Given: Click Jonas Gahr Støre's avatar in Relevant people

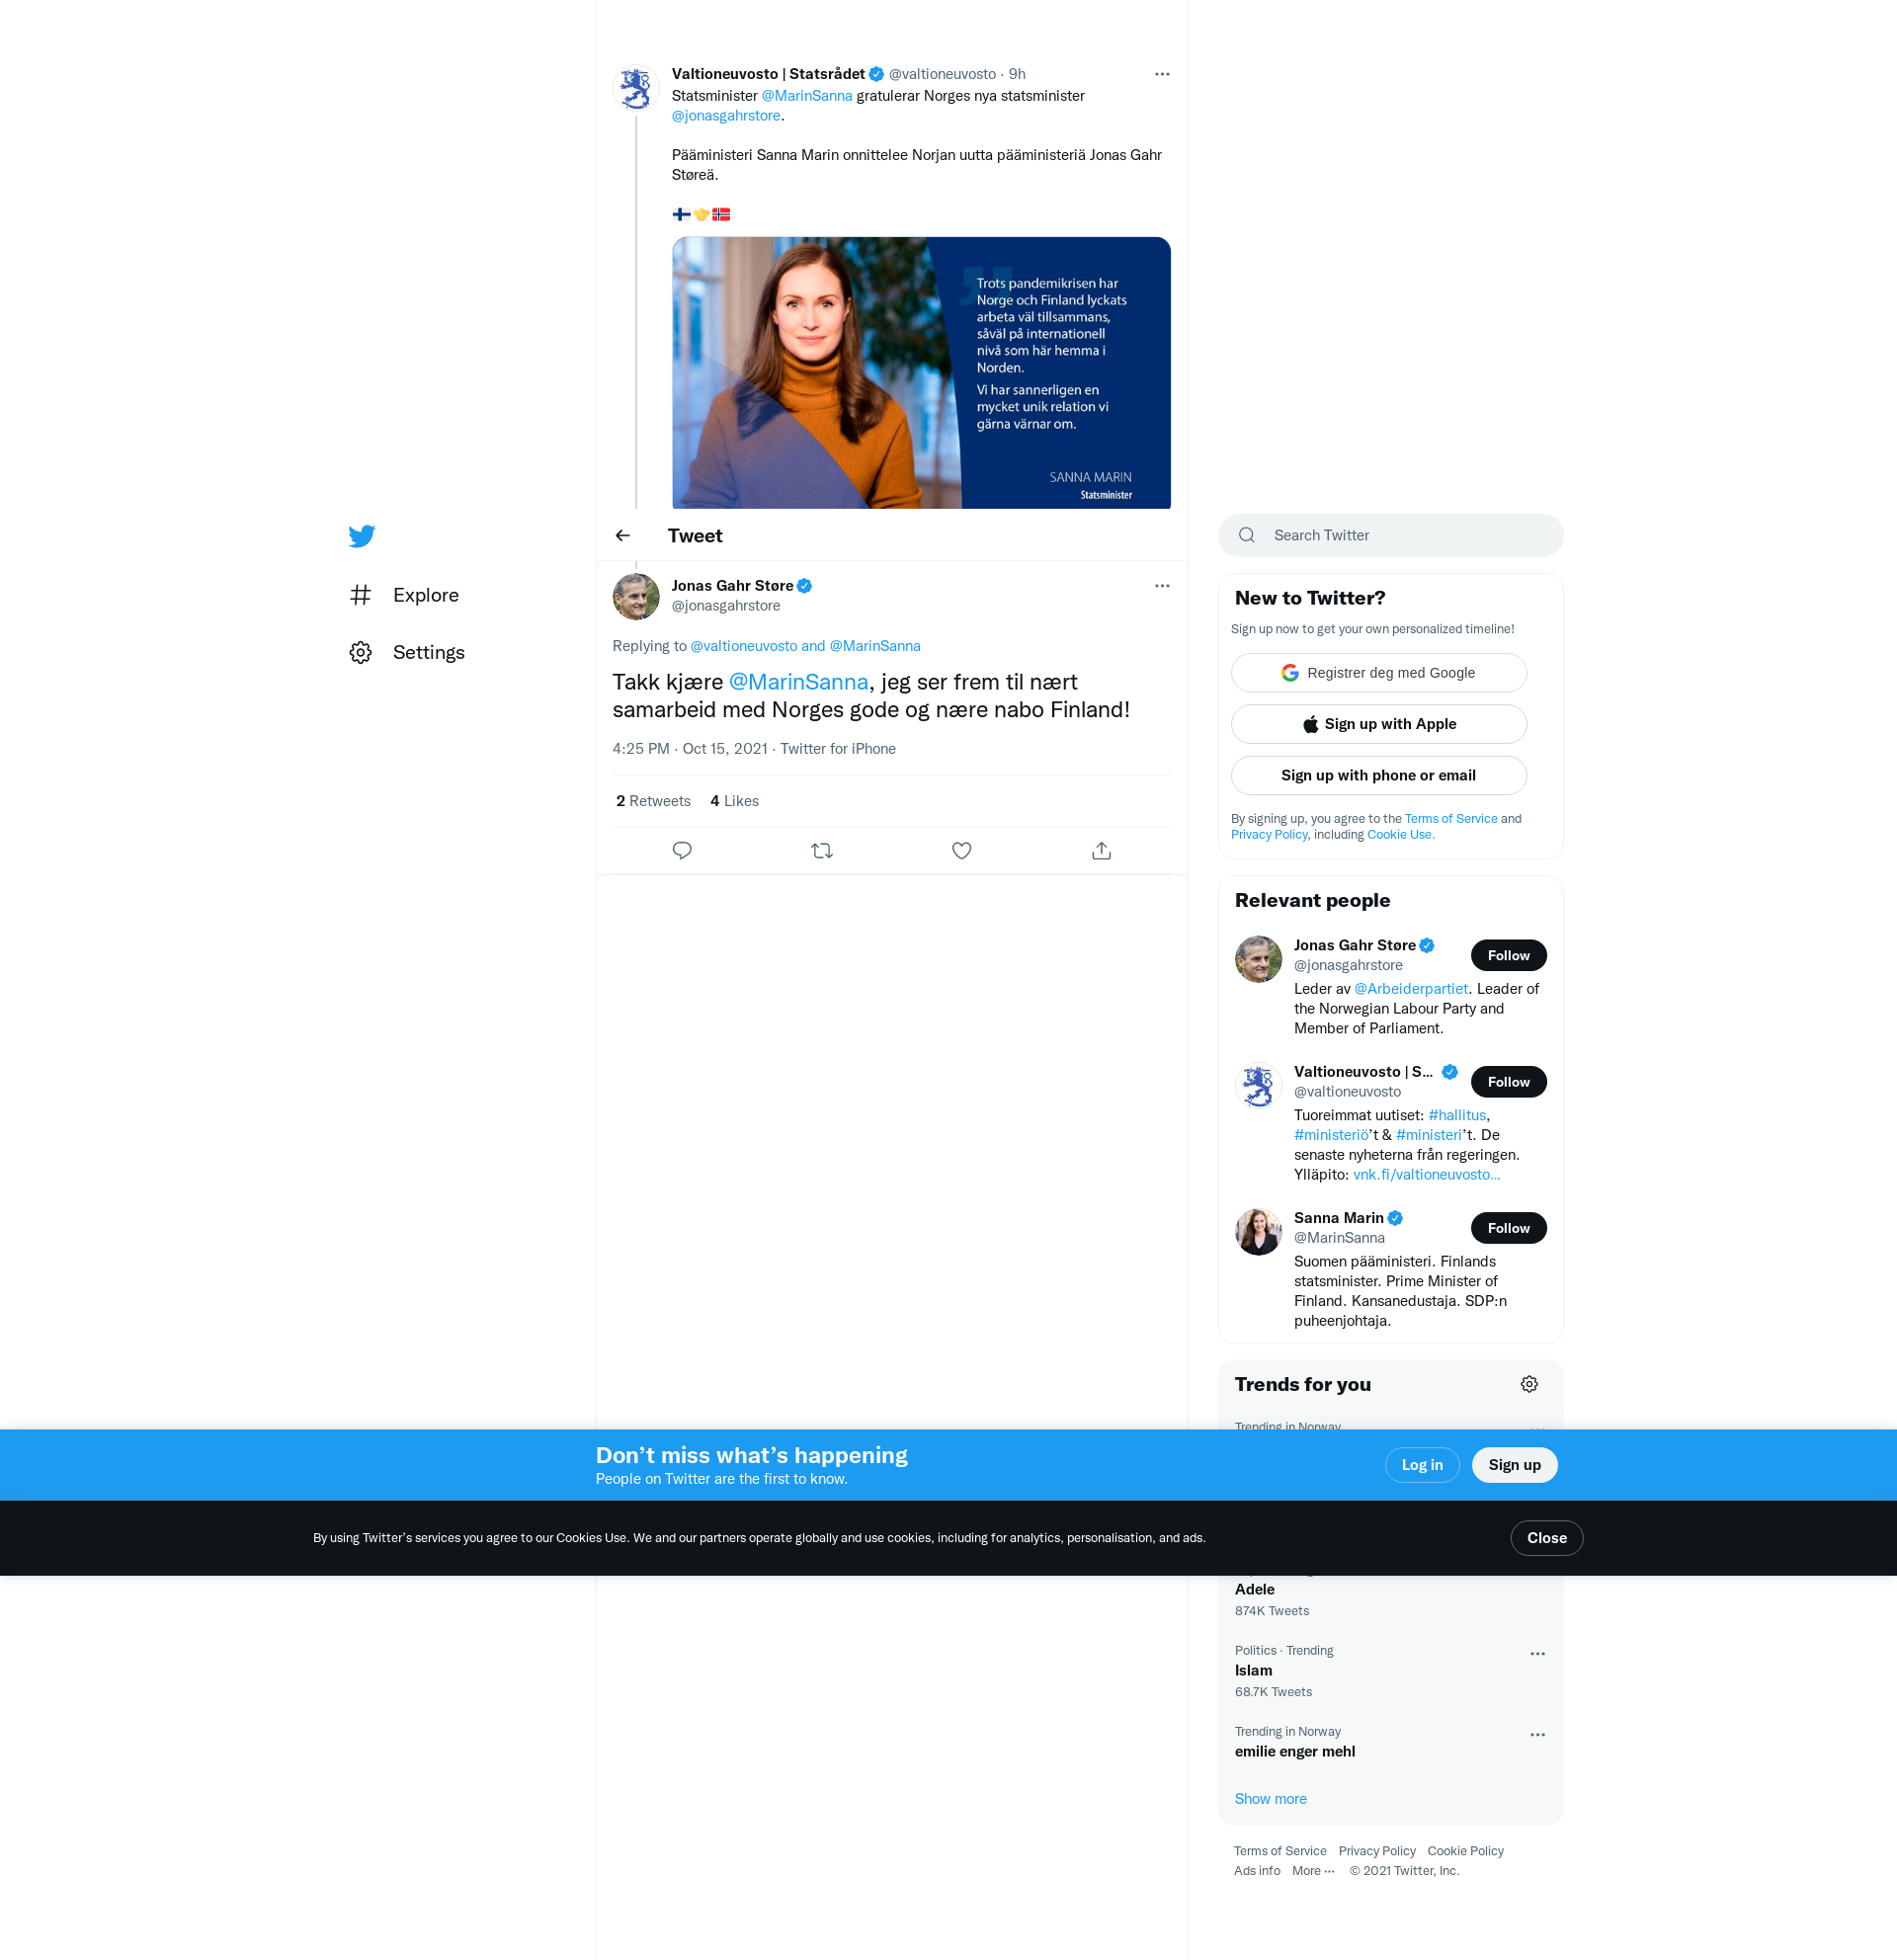Looking at the screenshot, I should [1258, 960].
